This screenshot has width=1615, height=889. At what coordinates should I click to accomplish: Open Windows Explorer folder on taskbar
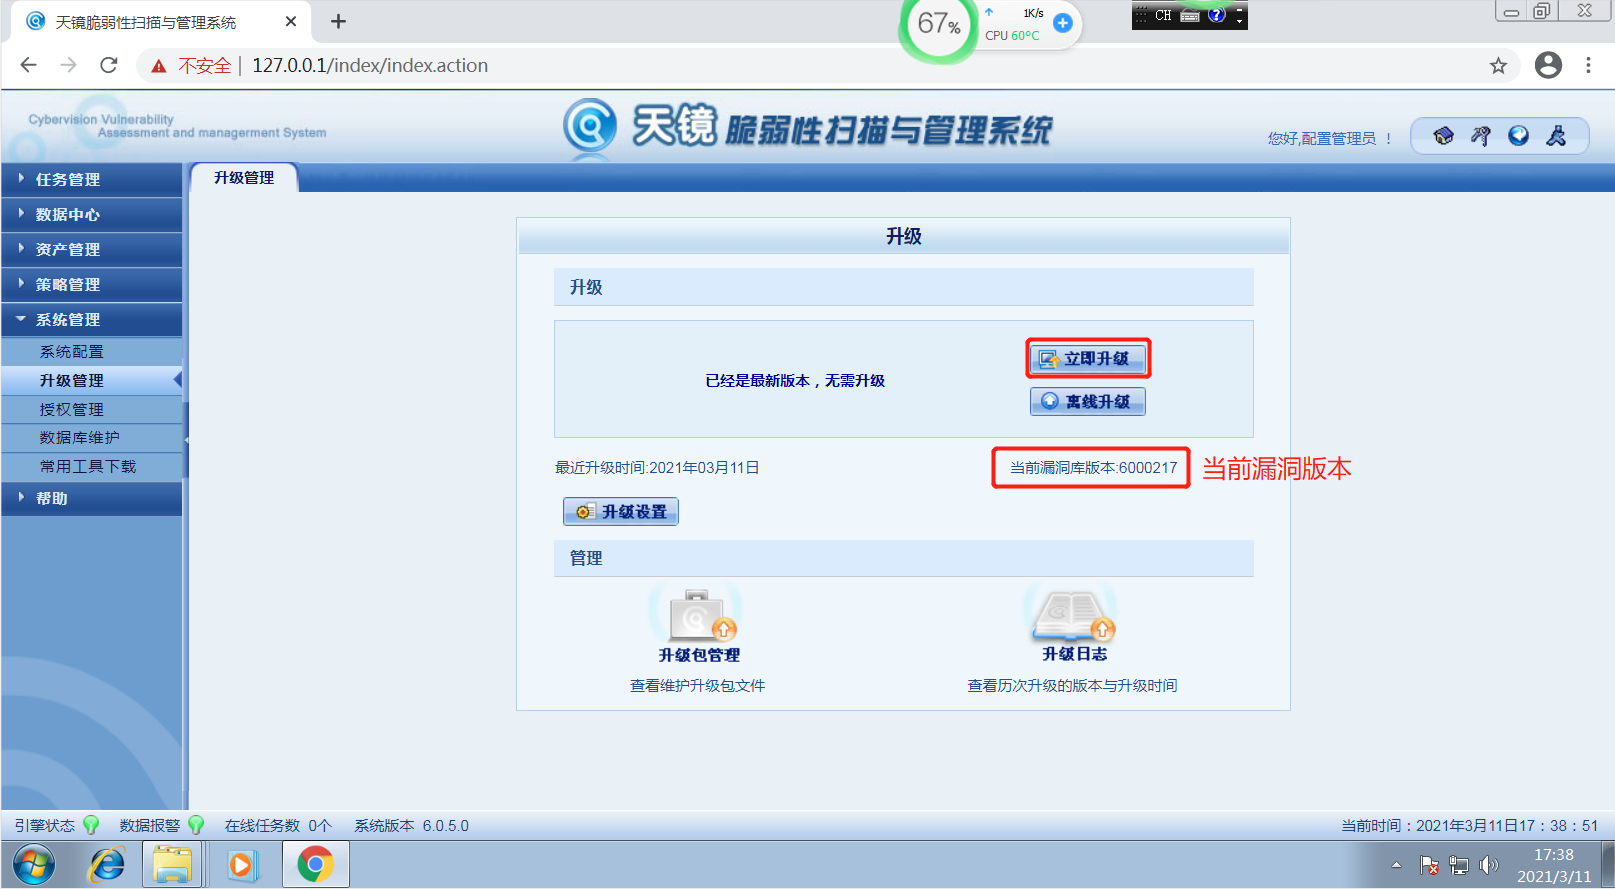[172, 864]
